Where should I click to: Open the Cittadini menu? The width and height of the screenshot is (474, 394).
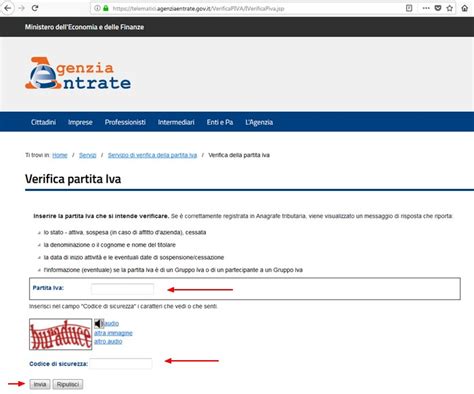tap(43, 122)
